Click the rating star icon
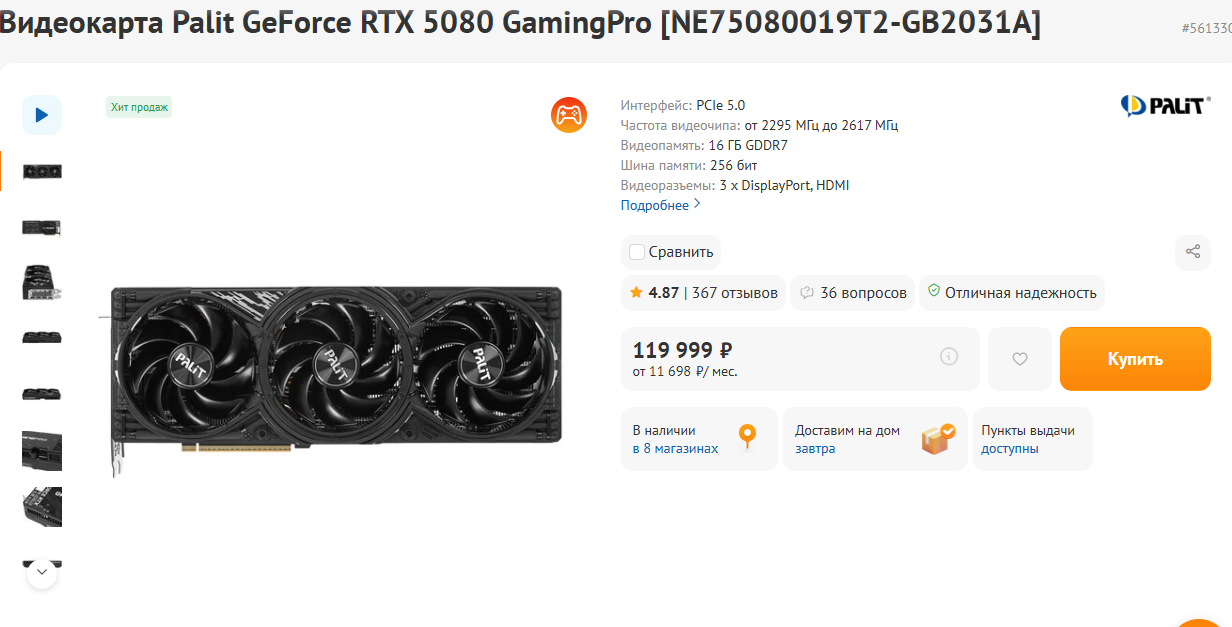 (636, 293)
